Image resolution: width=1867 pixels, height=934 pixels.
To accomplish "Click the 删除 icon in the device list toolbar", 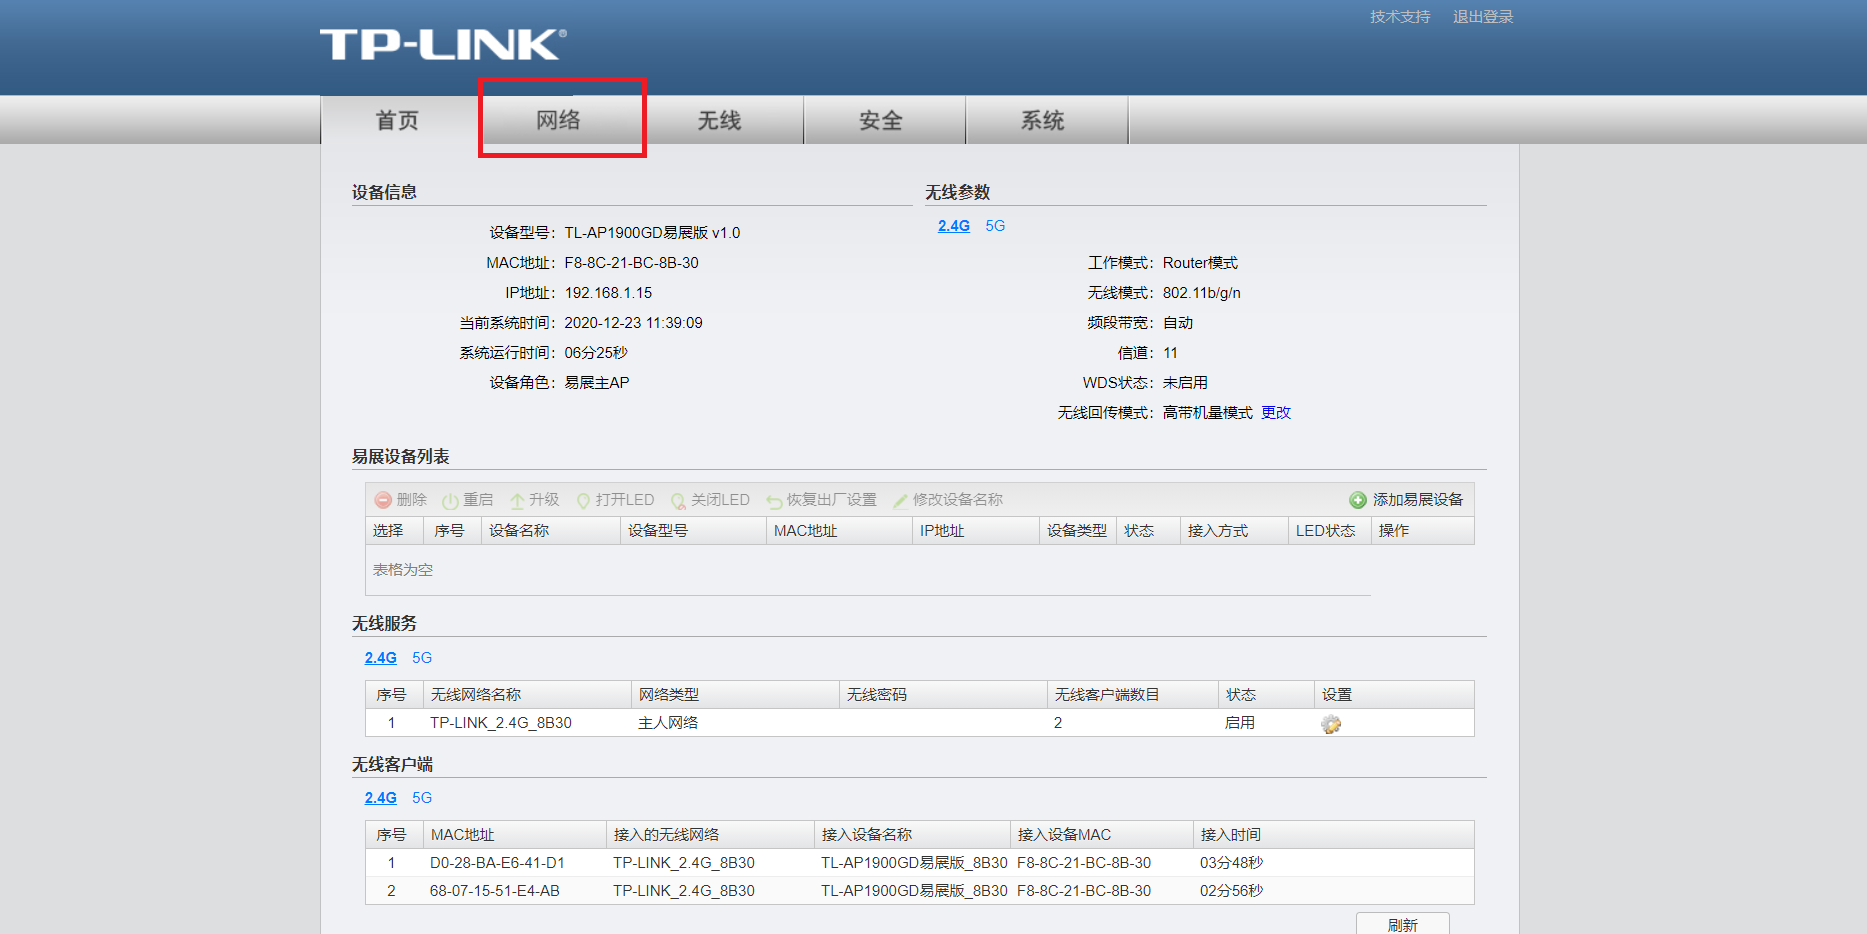I will [x=385, y=499].
